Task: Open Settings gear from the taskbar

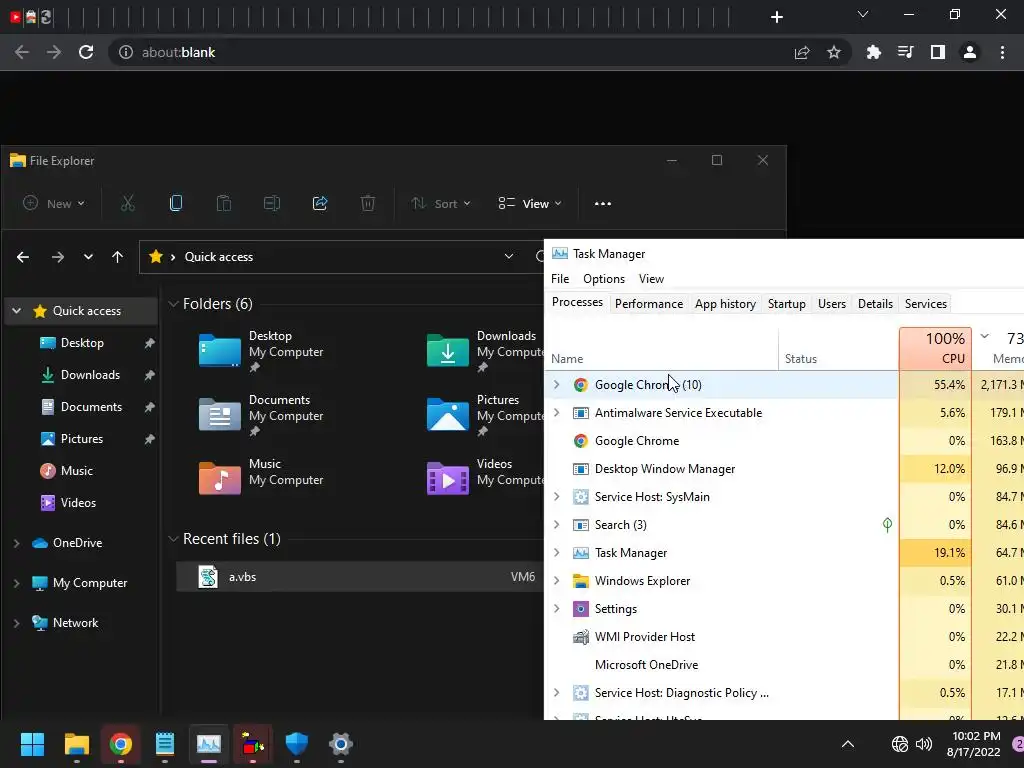Action: (341, 744)
